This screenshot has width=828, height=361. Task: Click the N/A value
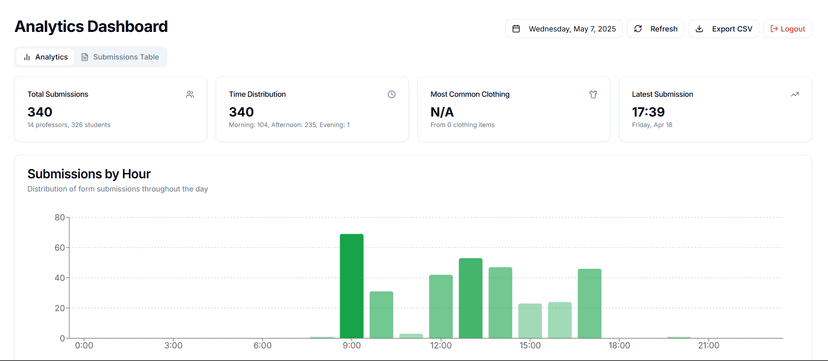tap(442, 112)
